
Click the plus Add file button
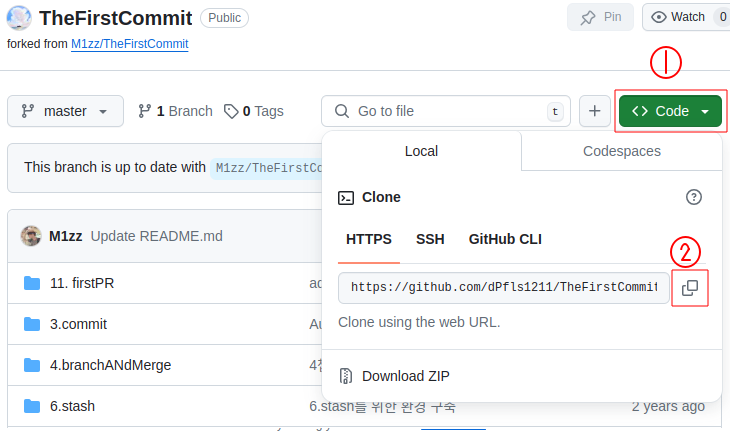point(595,111)
